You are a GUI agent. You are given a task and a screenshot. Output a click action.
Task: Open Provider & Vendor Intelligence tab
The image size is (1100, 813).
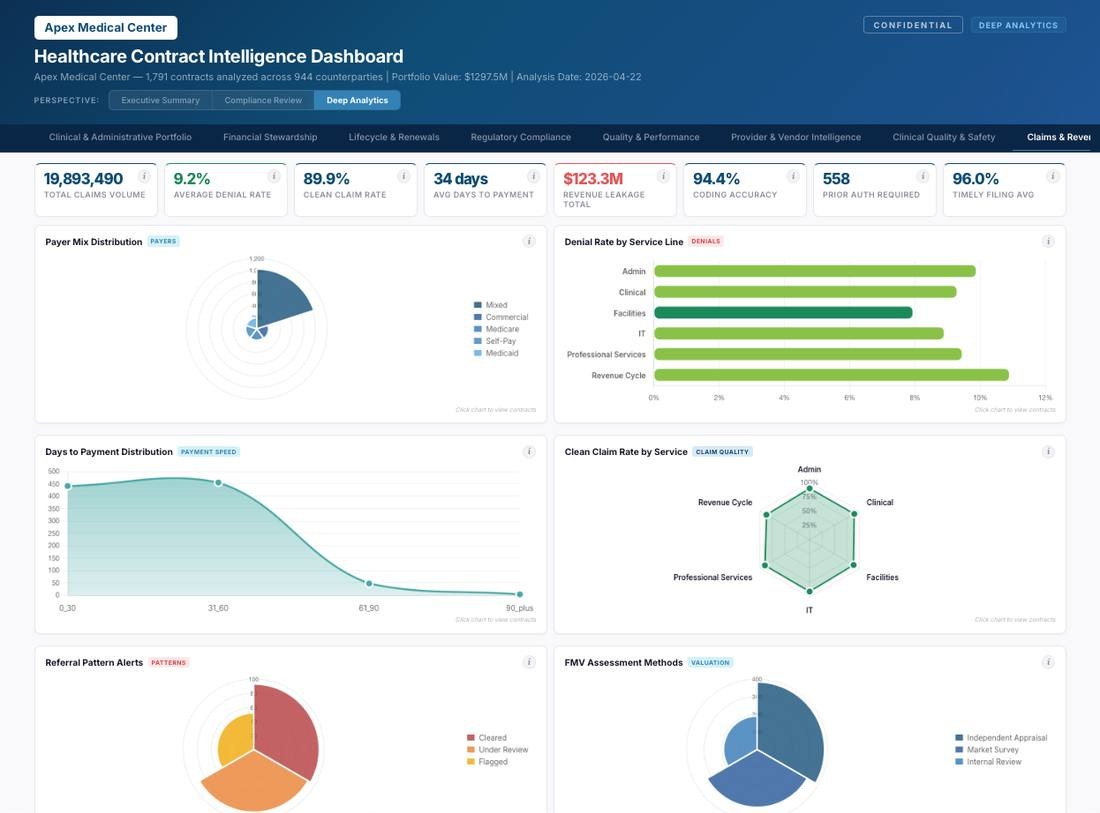[x=796, y=137]
